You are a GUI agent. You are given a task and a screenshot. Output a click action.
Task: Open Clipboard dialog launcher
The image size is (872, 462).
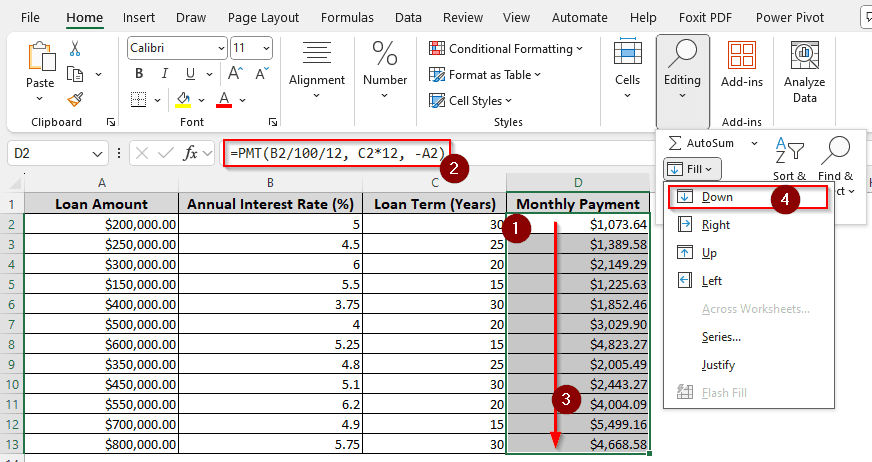coord(111,122)
